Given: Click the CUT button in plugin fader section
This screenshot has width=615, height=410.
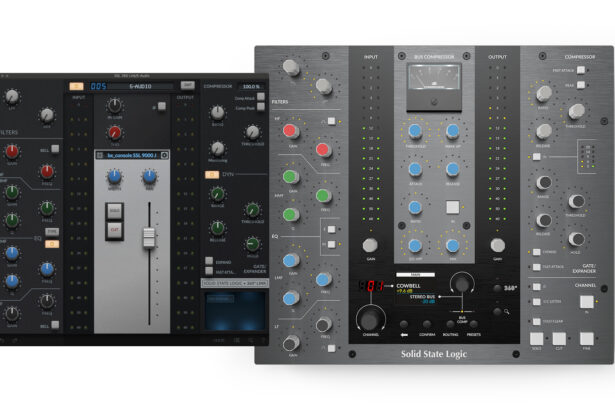Looking at the screenshot, I should [x=115, y=230].
